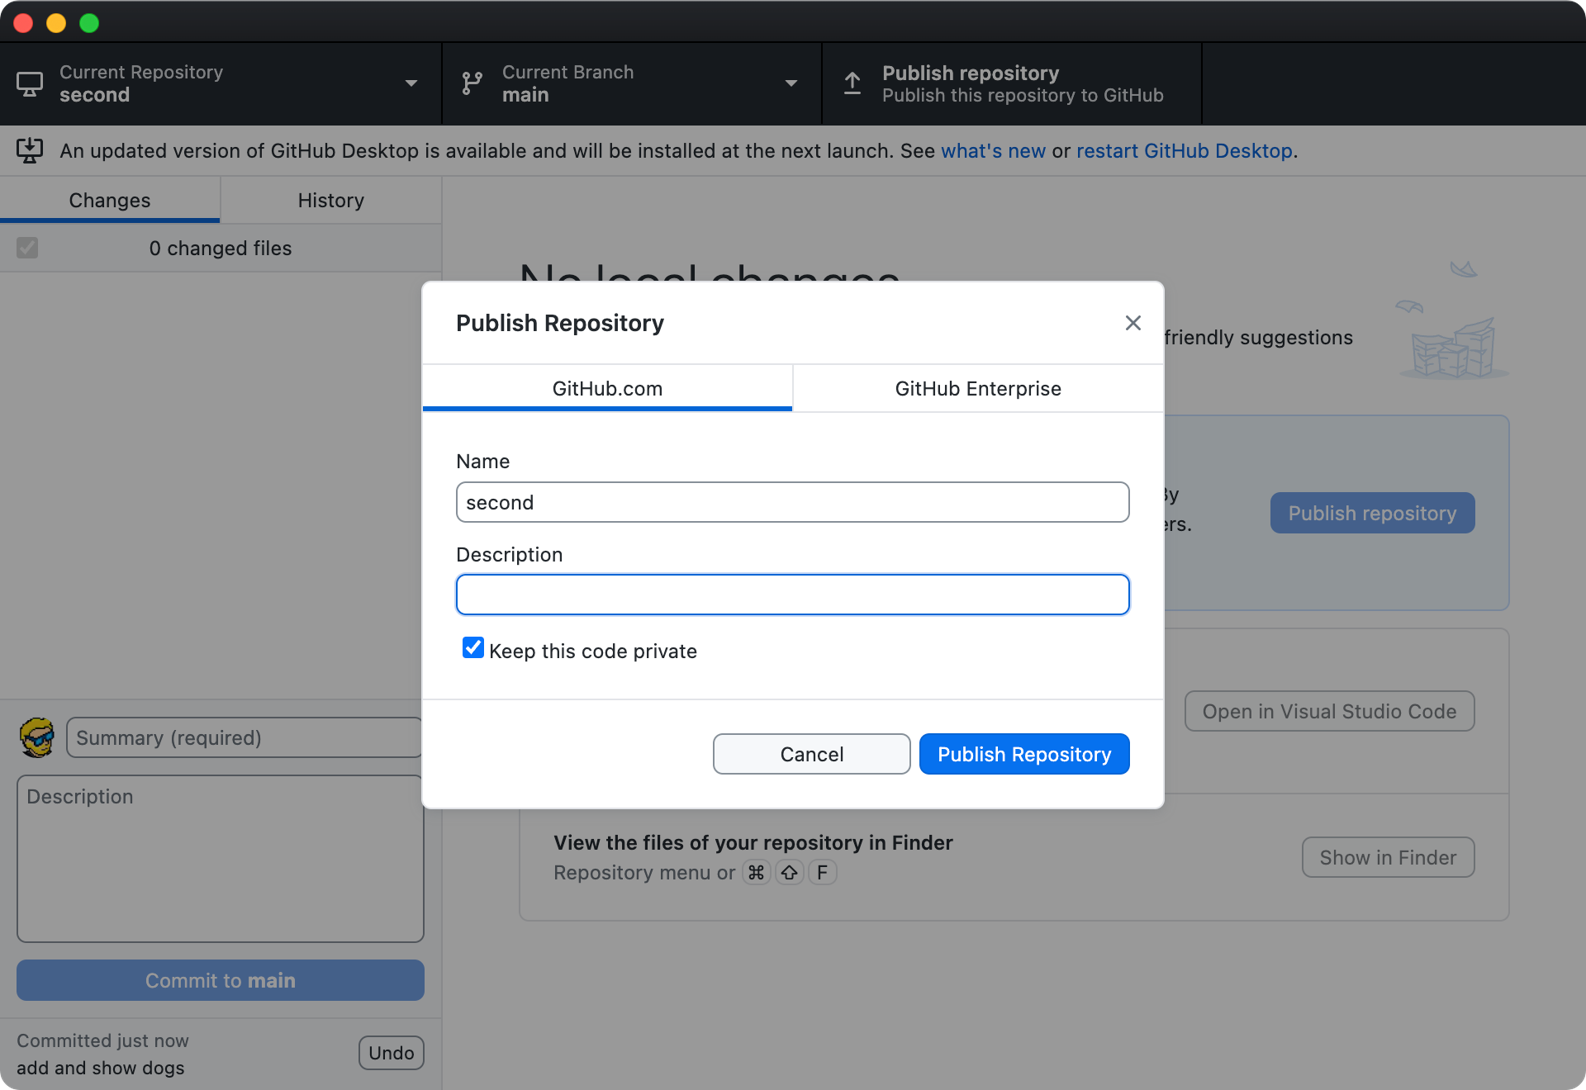The width and height of the screenshot is (1586, 1090).
Task: Close the Publish Repository dialog
Action: [x=1132, y=323]
